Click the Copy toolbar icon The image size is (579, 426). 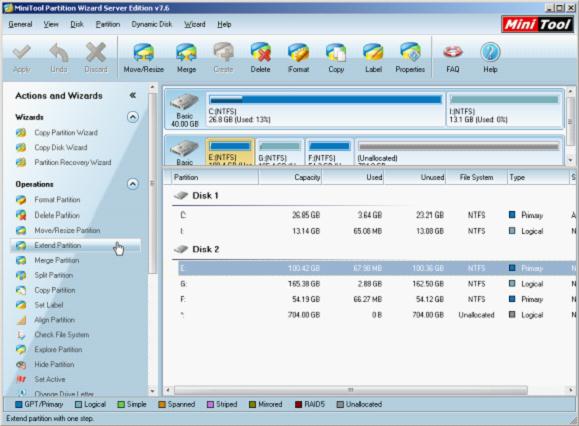[336, 58]
